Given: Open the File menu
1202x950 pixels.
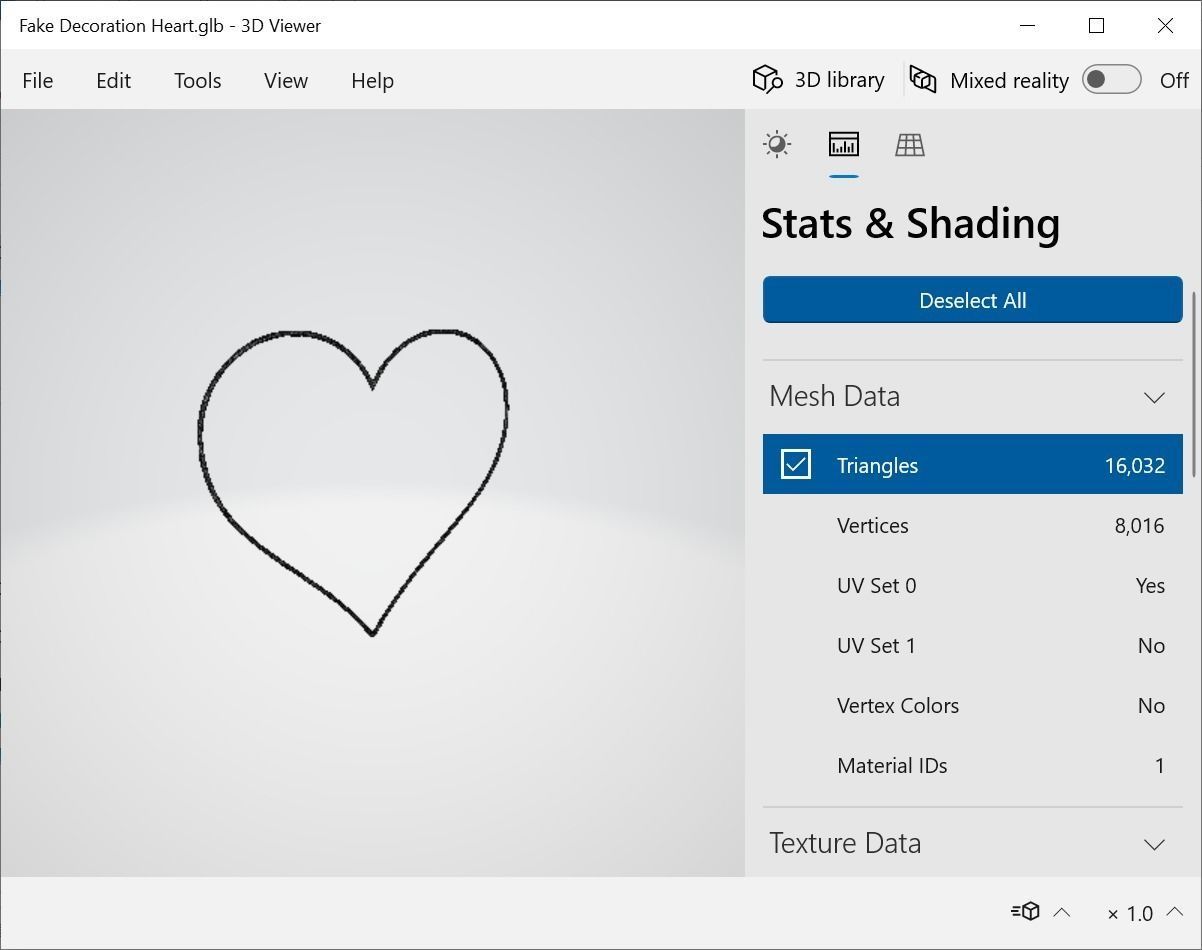Looking at the screenshot, I should pos(38,81).
